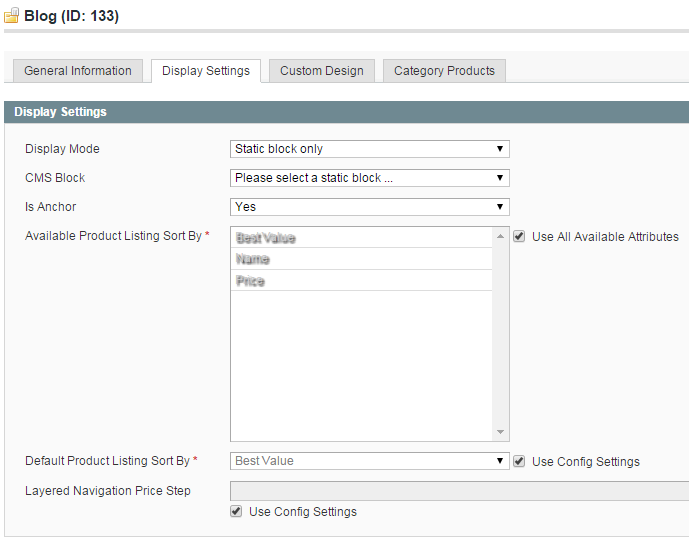Uncheck Use All Available Attributes
689x541 pixels.
(519, 236)
